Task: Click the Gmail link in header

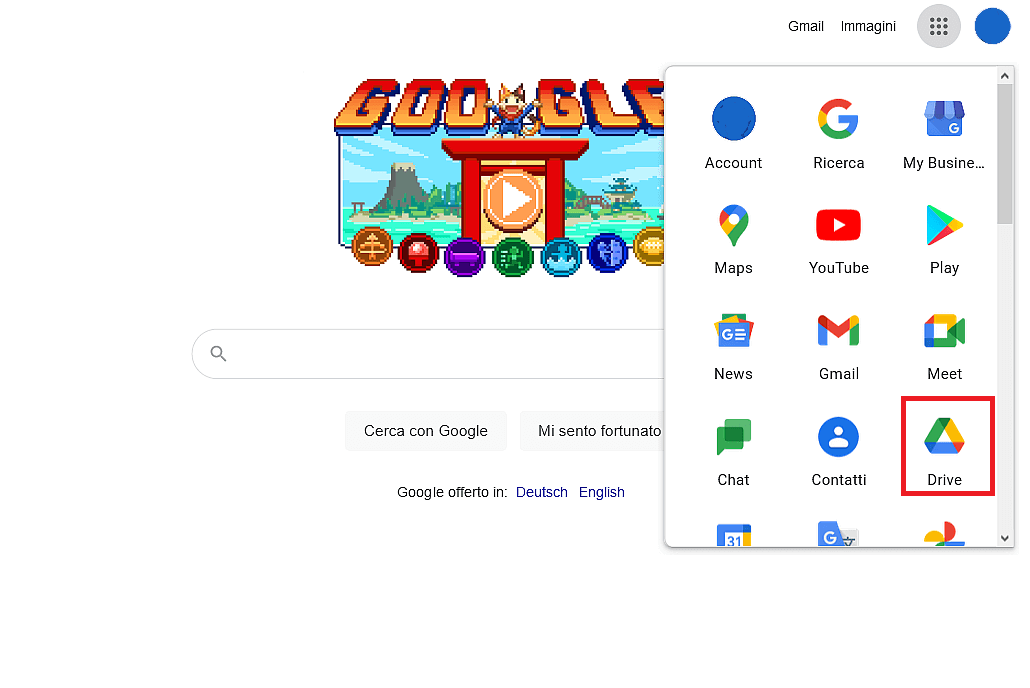Action: point(806,26)
